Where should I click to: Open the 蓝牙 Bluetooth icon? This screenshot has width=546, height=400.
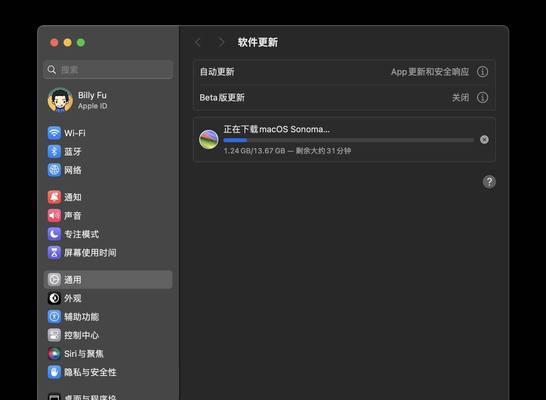point(54,151)
